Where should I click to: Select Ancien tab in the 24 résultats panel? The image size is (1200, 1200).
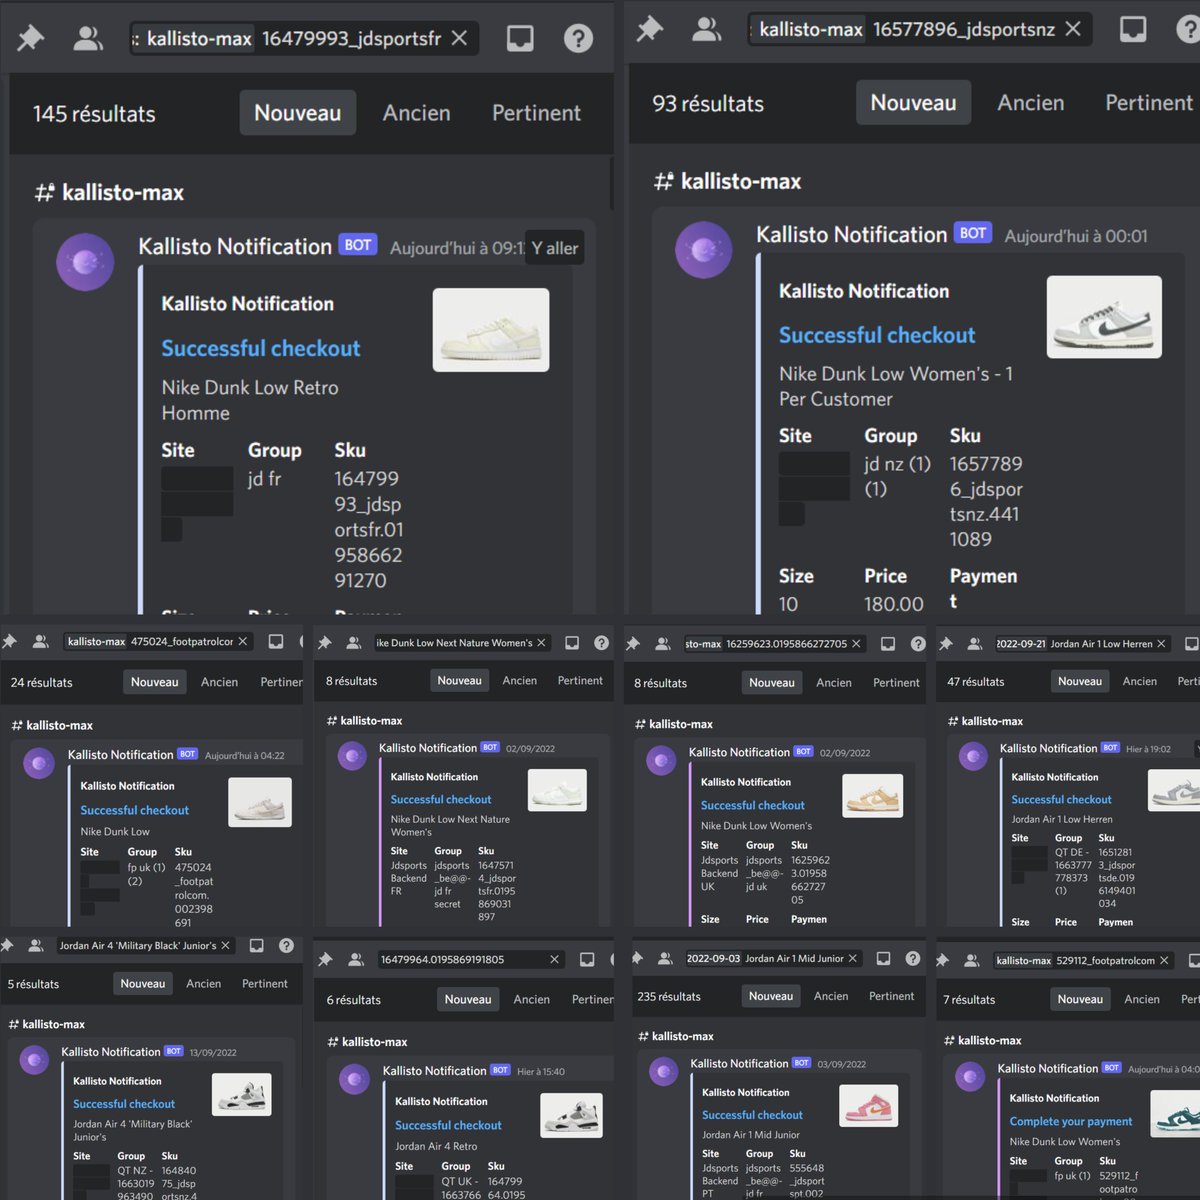click(x=219, y=682)
